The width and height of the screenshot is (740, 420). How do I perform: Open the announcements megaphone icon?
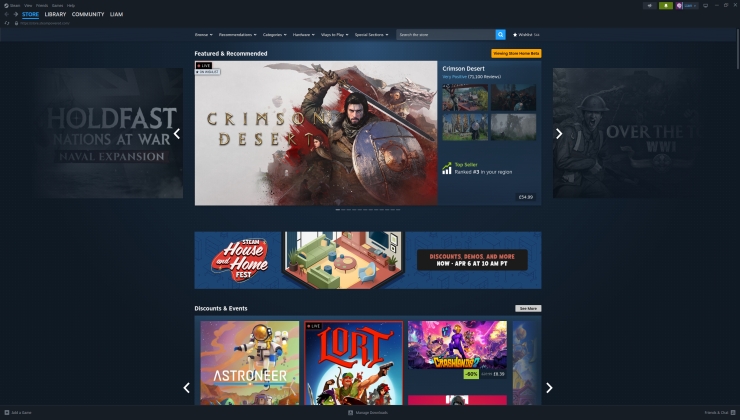[x=650, y=6]
